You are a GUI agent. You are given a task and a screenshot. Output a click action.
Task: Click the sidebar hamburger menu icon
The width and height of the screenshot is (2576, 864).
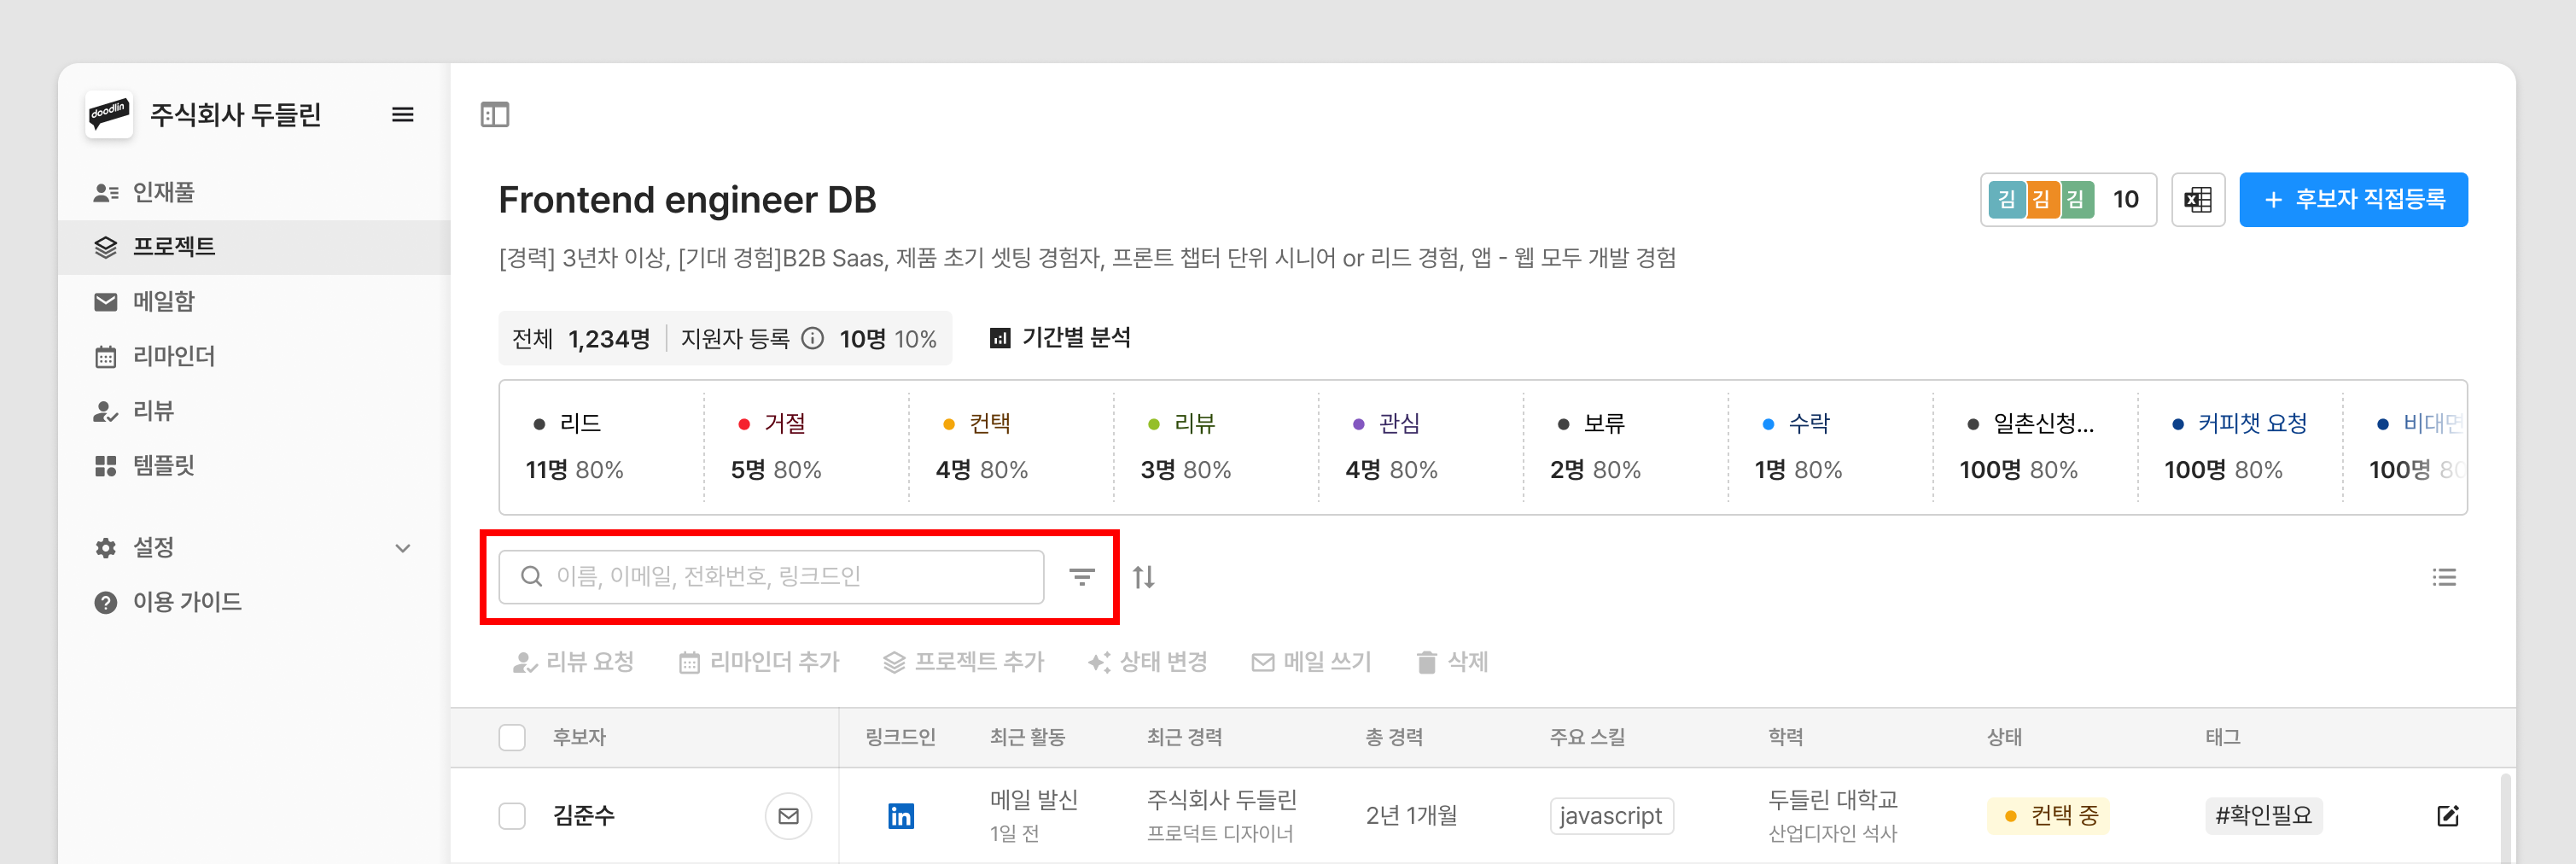tap(402, 115)
